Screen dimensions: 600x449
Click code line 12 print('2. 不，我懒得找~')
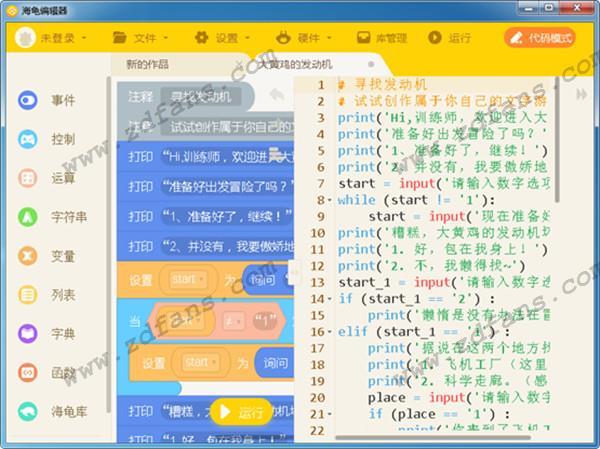point(431,266)
